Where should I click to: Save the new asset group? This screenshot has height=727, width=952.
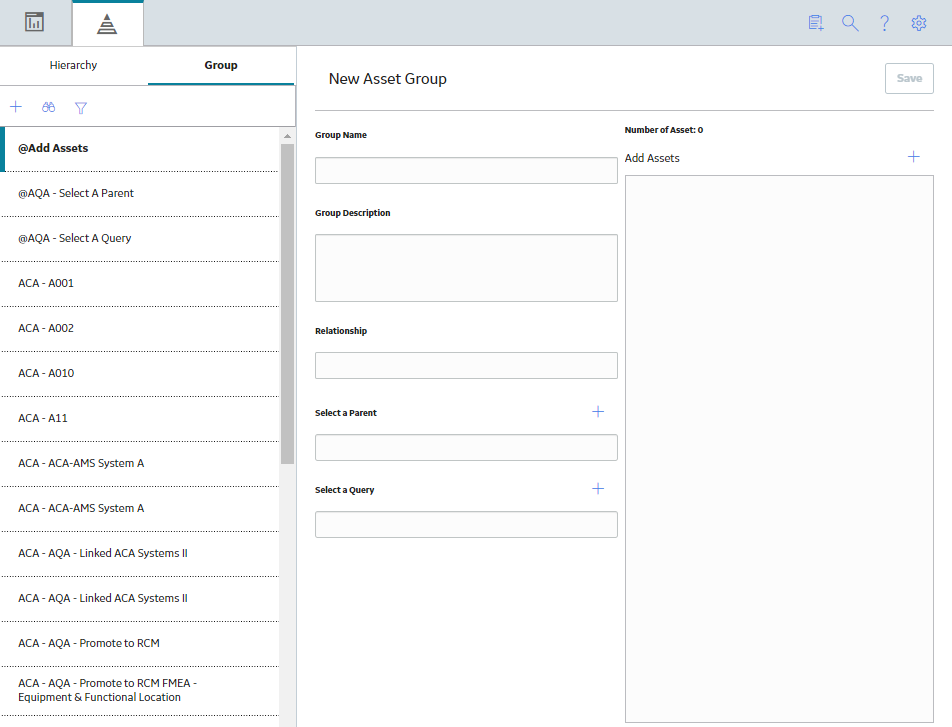(909, 78)
